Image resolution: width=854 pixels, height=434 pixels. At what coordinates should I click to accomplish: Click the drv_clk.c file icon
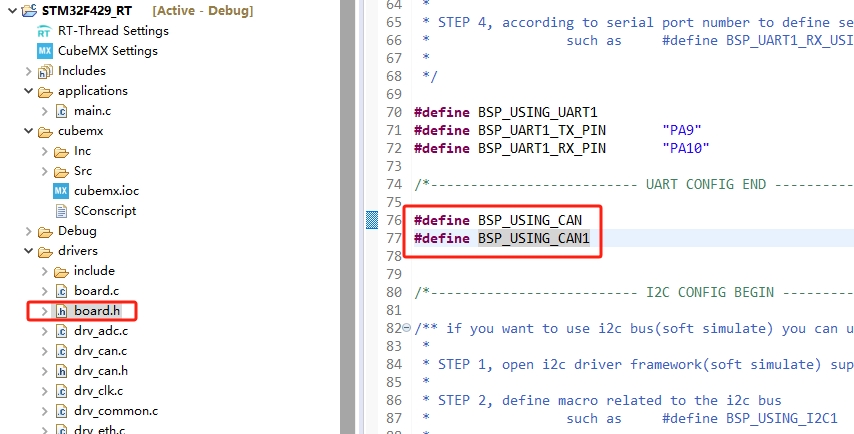click(62, 392)
